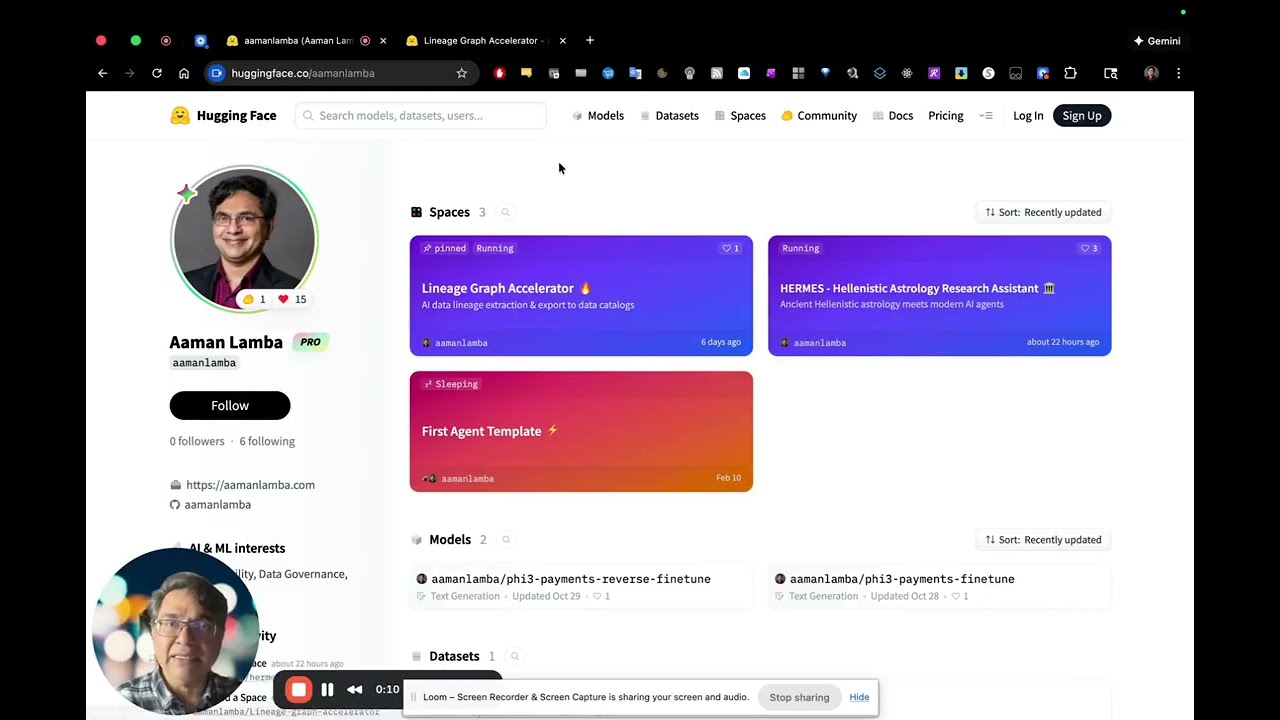Open the https://aamanlamba.com website link
The width and height of the screenshot is (1280, 720).
point(250,485)
